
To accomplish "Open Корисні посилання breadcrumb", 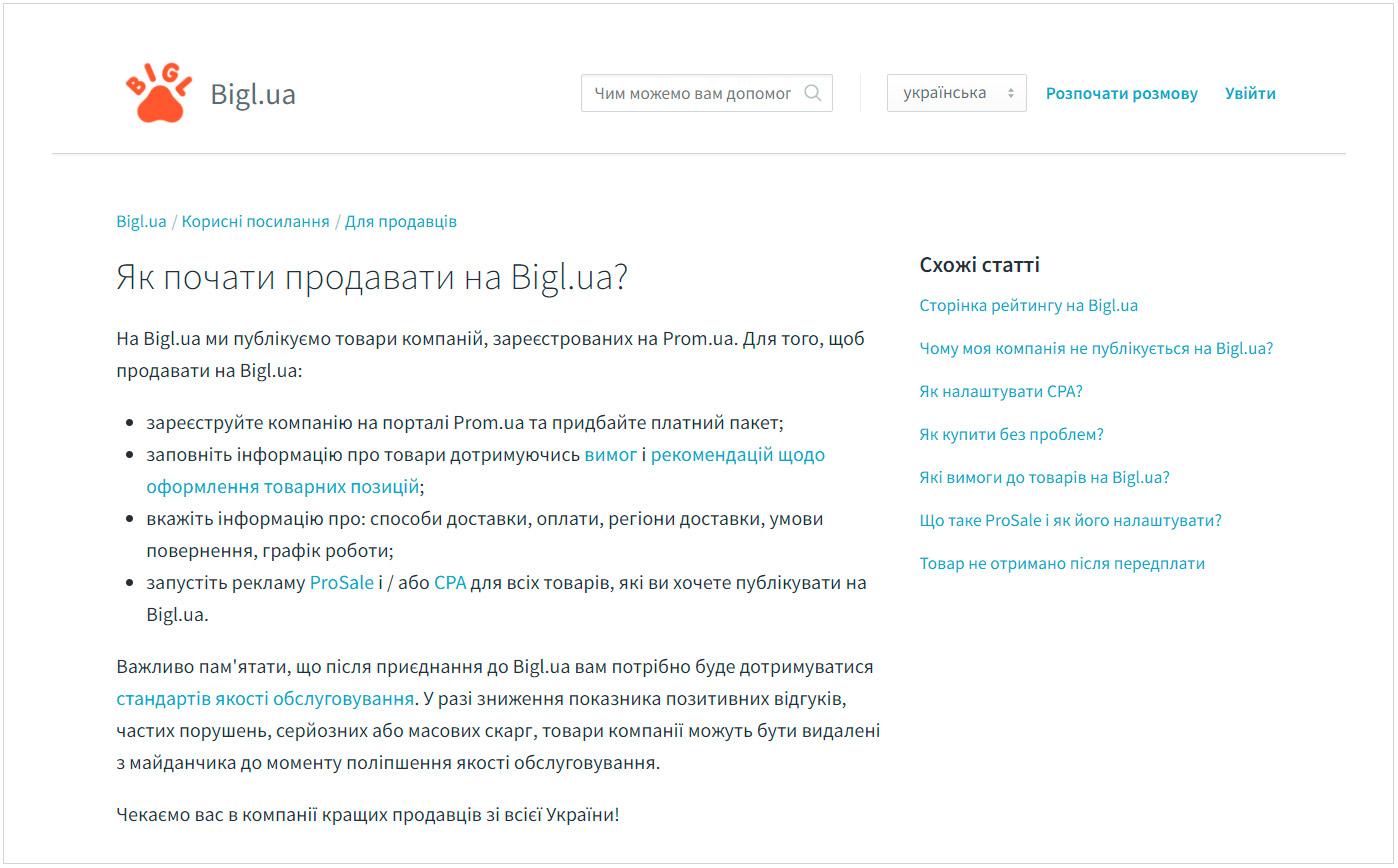I will click(x=255, y=221).
